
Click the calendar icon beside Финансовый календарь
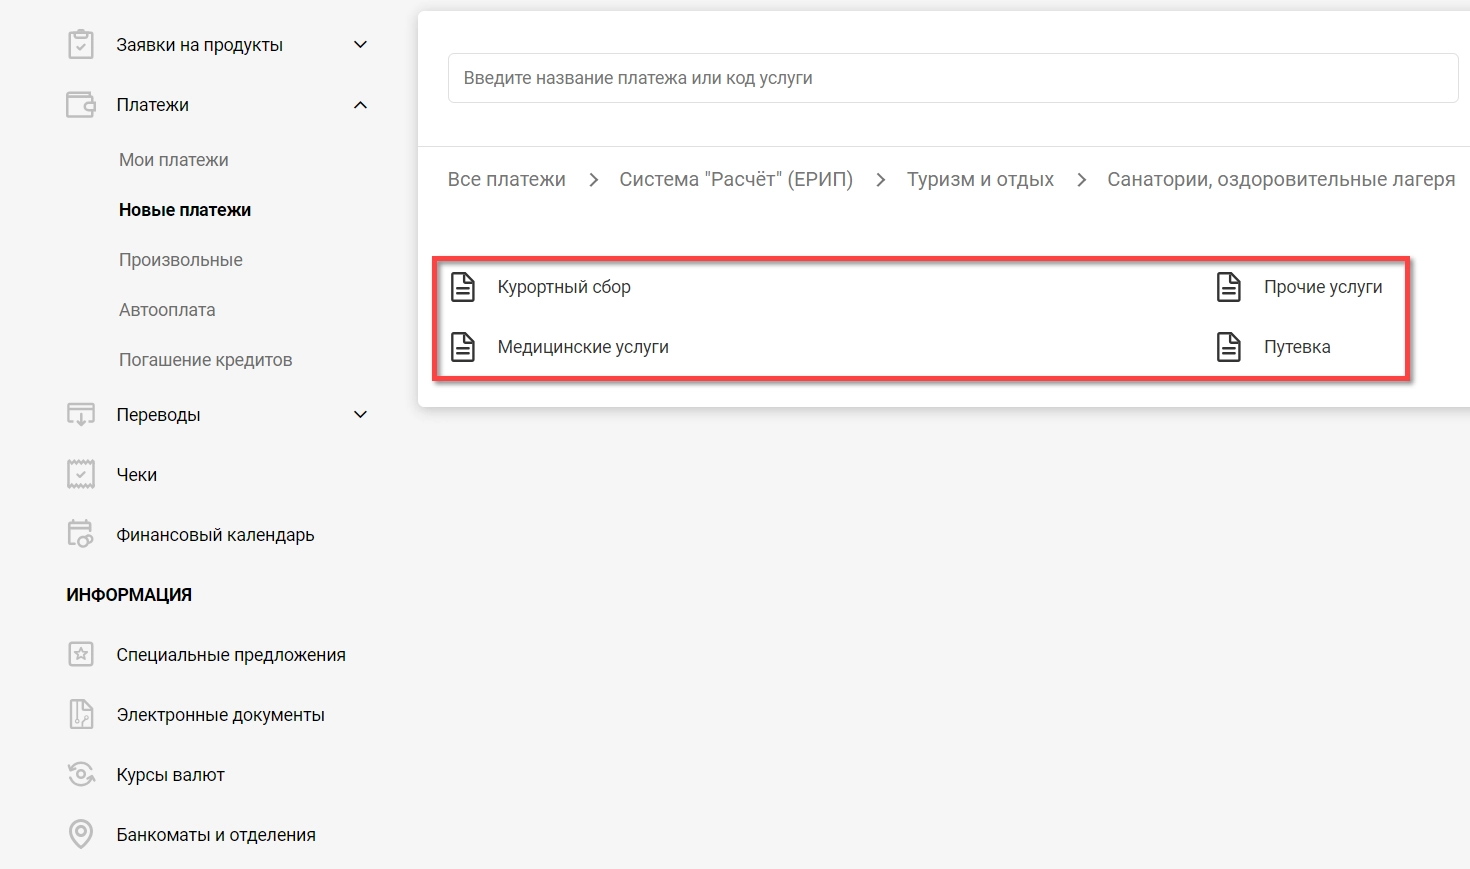[x=81, y=534]
